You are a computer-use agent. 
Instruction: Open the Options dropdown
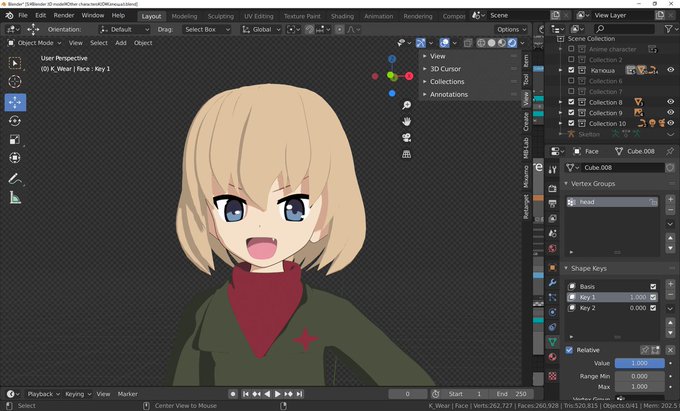click(511, 29)
